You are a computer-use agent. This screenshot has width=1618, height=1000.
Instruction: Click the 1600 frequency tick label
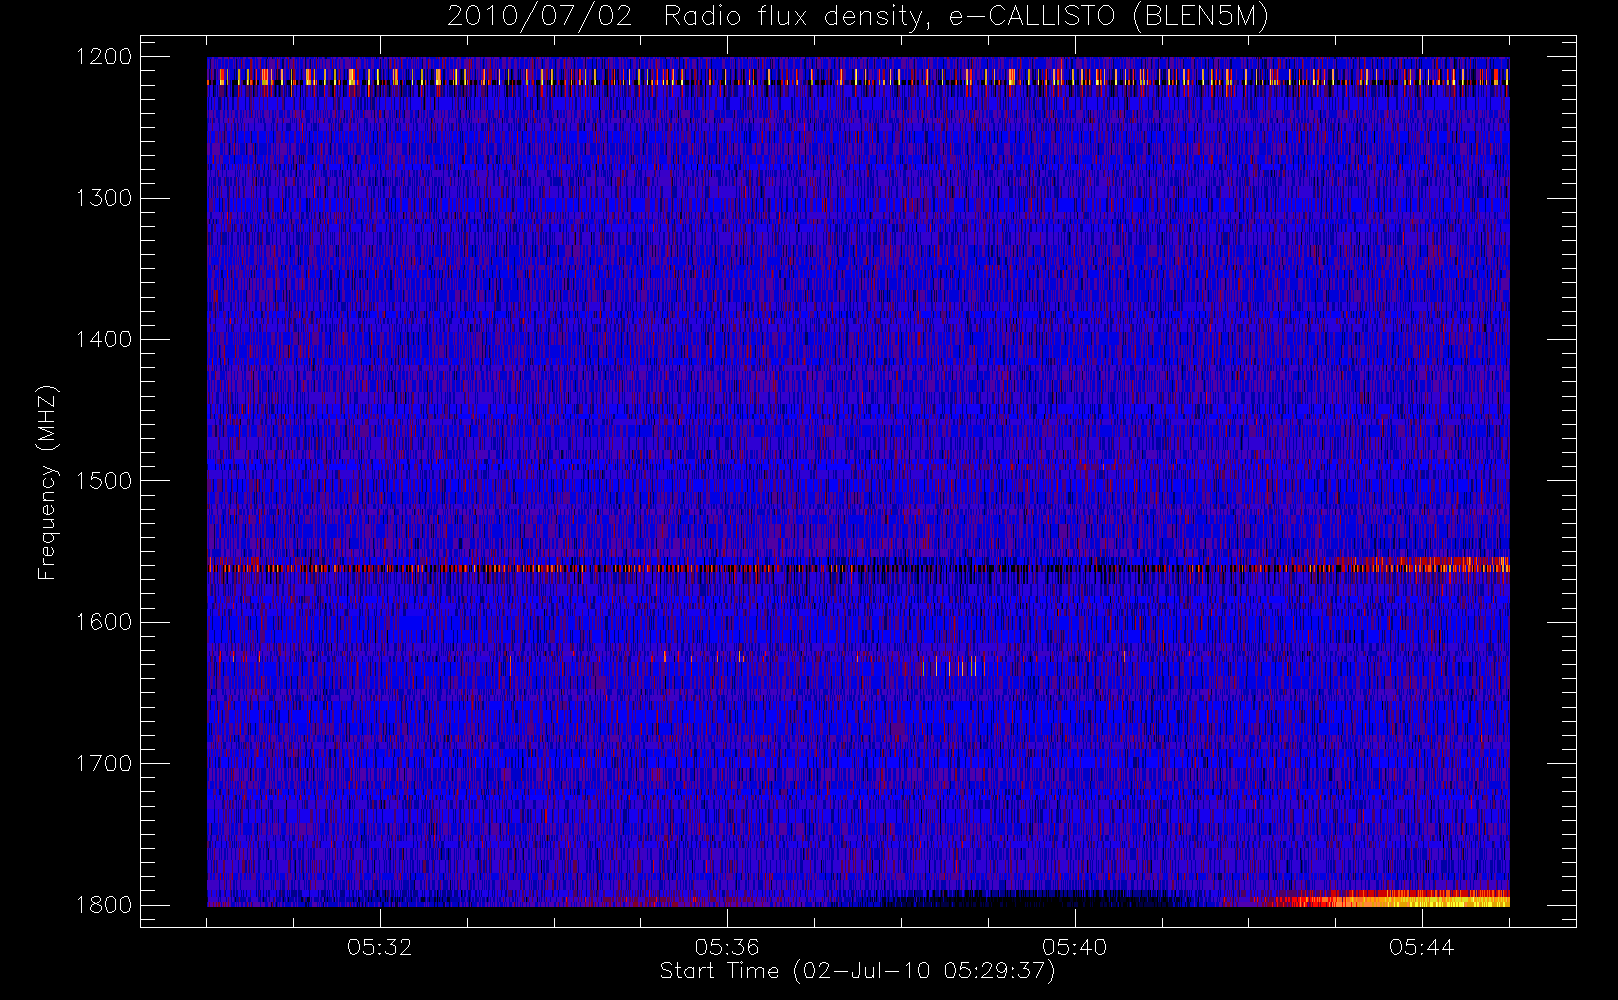(105, 622)
